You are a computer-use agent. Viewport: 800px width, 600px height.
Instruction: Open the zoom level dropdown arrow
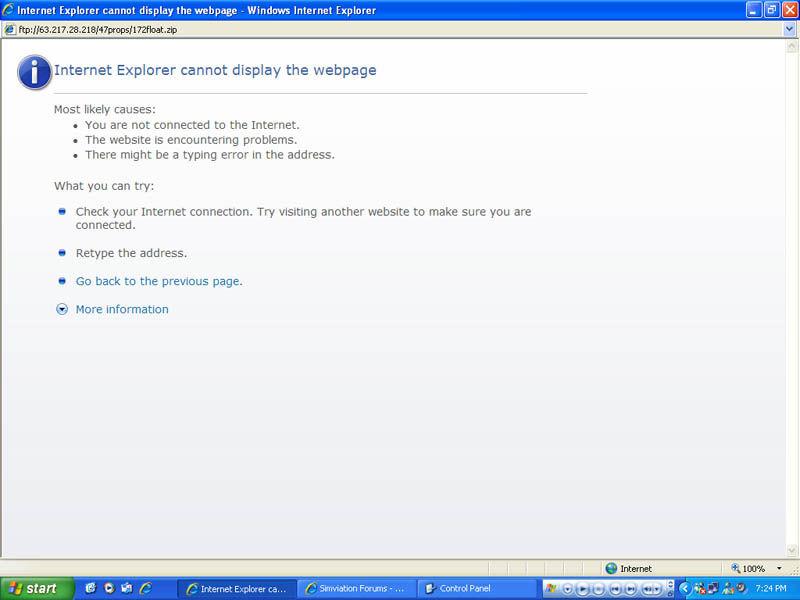[x=779, y=568]
